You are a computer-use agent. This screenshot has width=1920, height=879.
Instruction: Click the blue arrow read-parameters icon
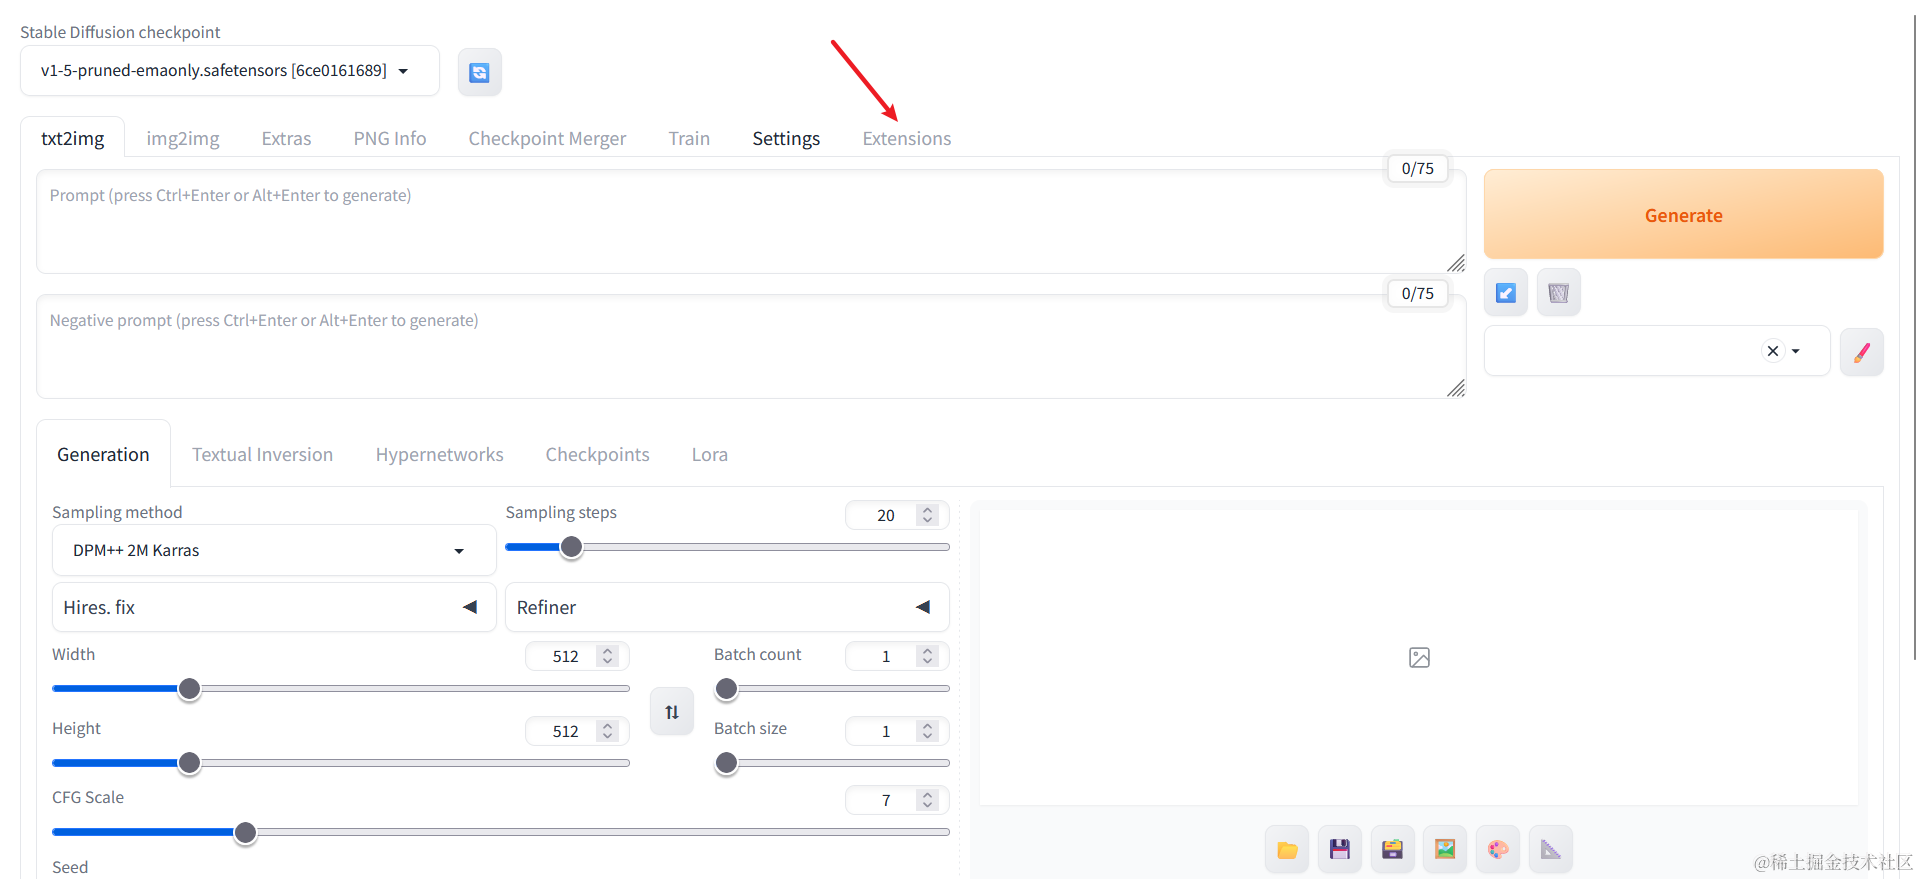(x=1505, y=293)
